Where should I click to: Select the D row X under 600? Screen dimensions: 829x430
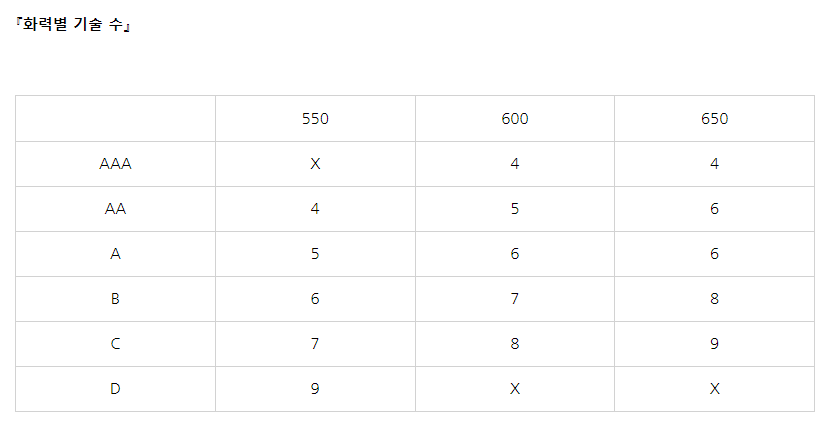[515, 389]
